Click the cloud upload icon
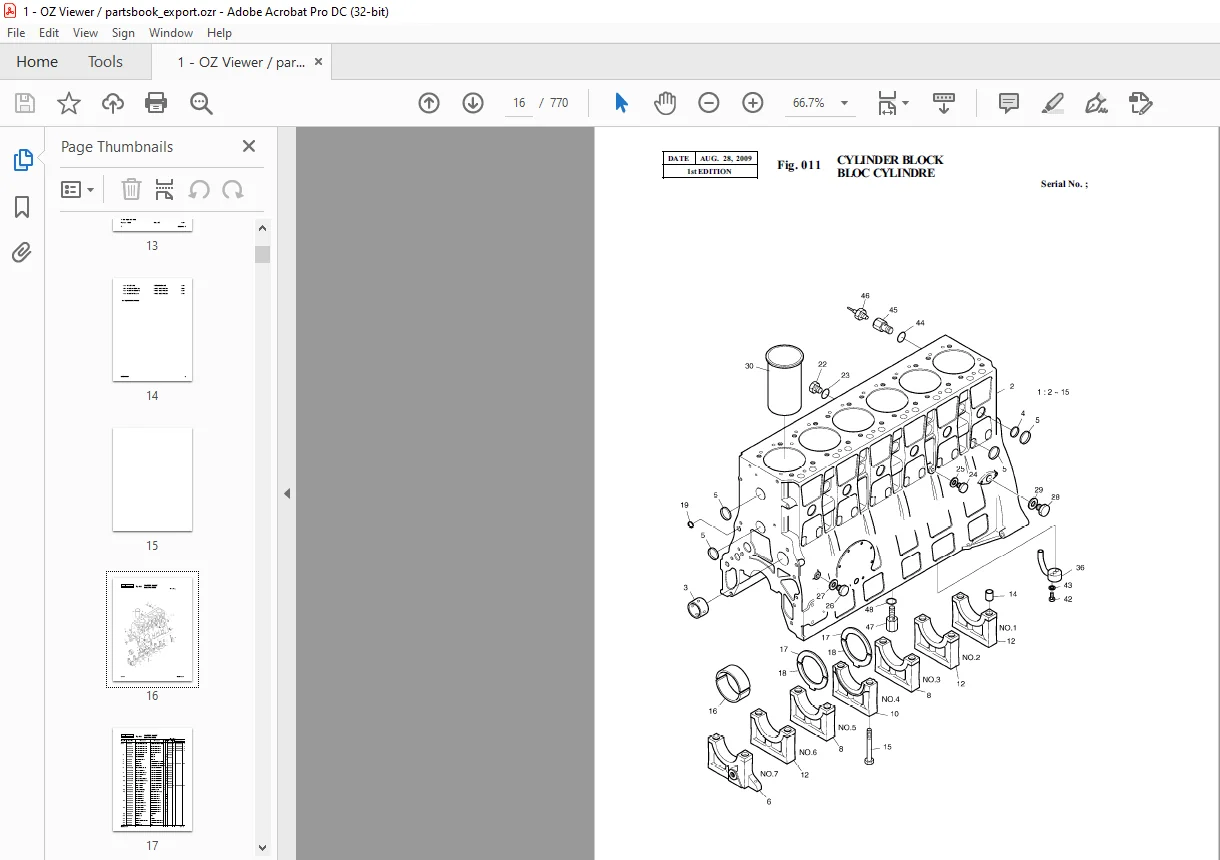The width and height of the screenshot is (1220, 860). click(x=113, y=103)
